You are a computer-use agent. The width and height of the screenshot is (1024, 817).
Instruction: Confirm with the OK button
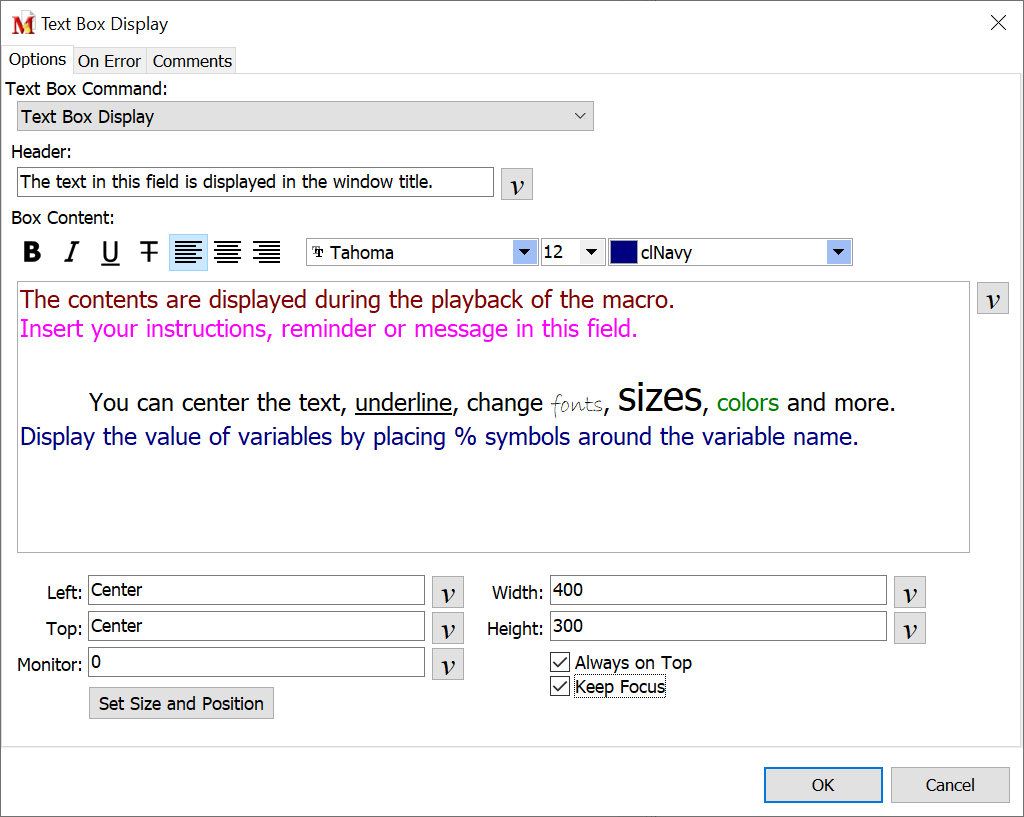click(x=822, y=785)
